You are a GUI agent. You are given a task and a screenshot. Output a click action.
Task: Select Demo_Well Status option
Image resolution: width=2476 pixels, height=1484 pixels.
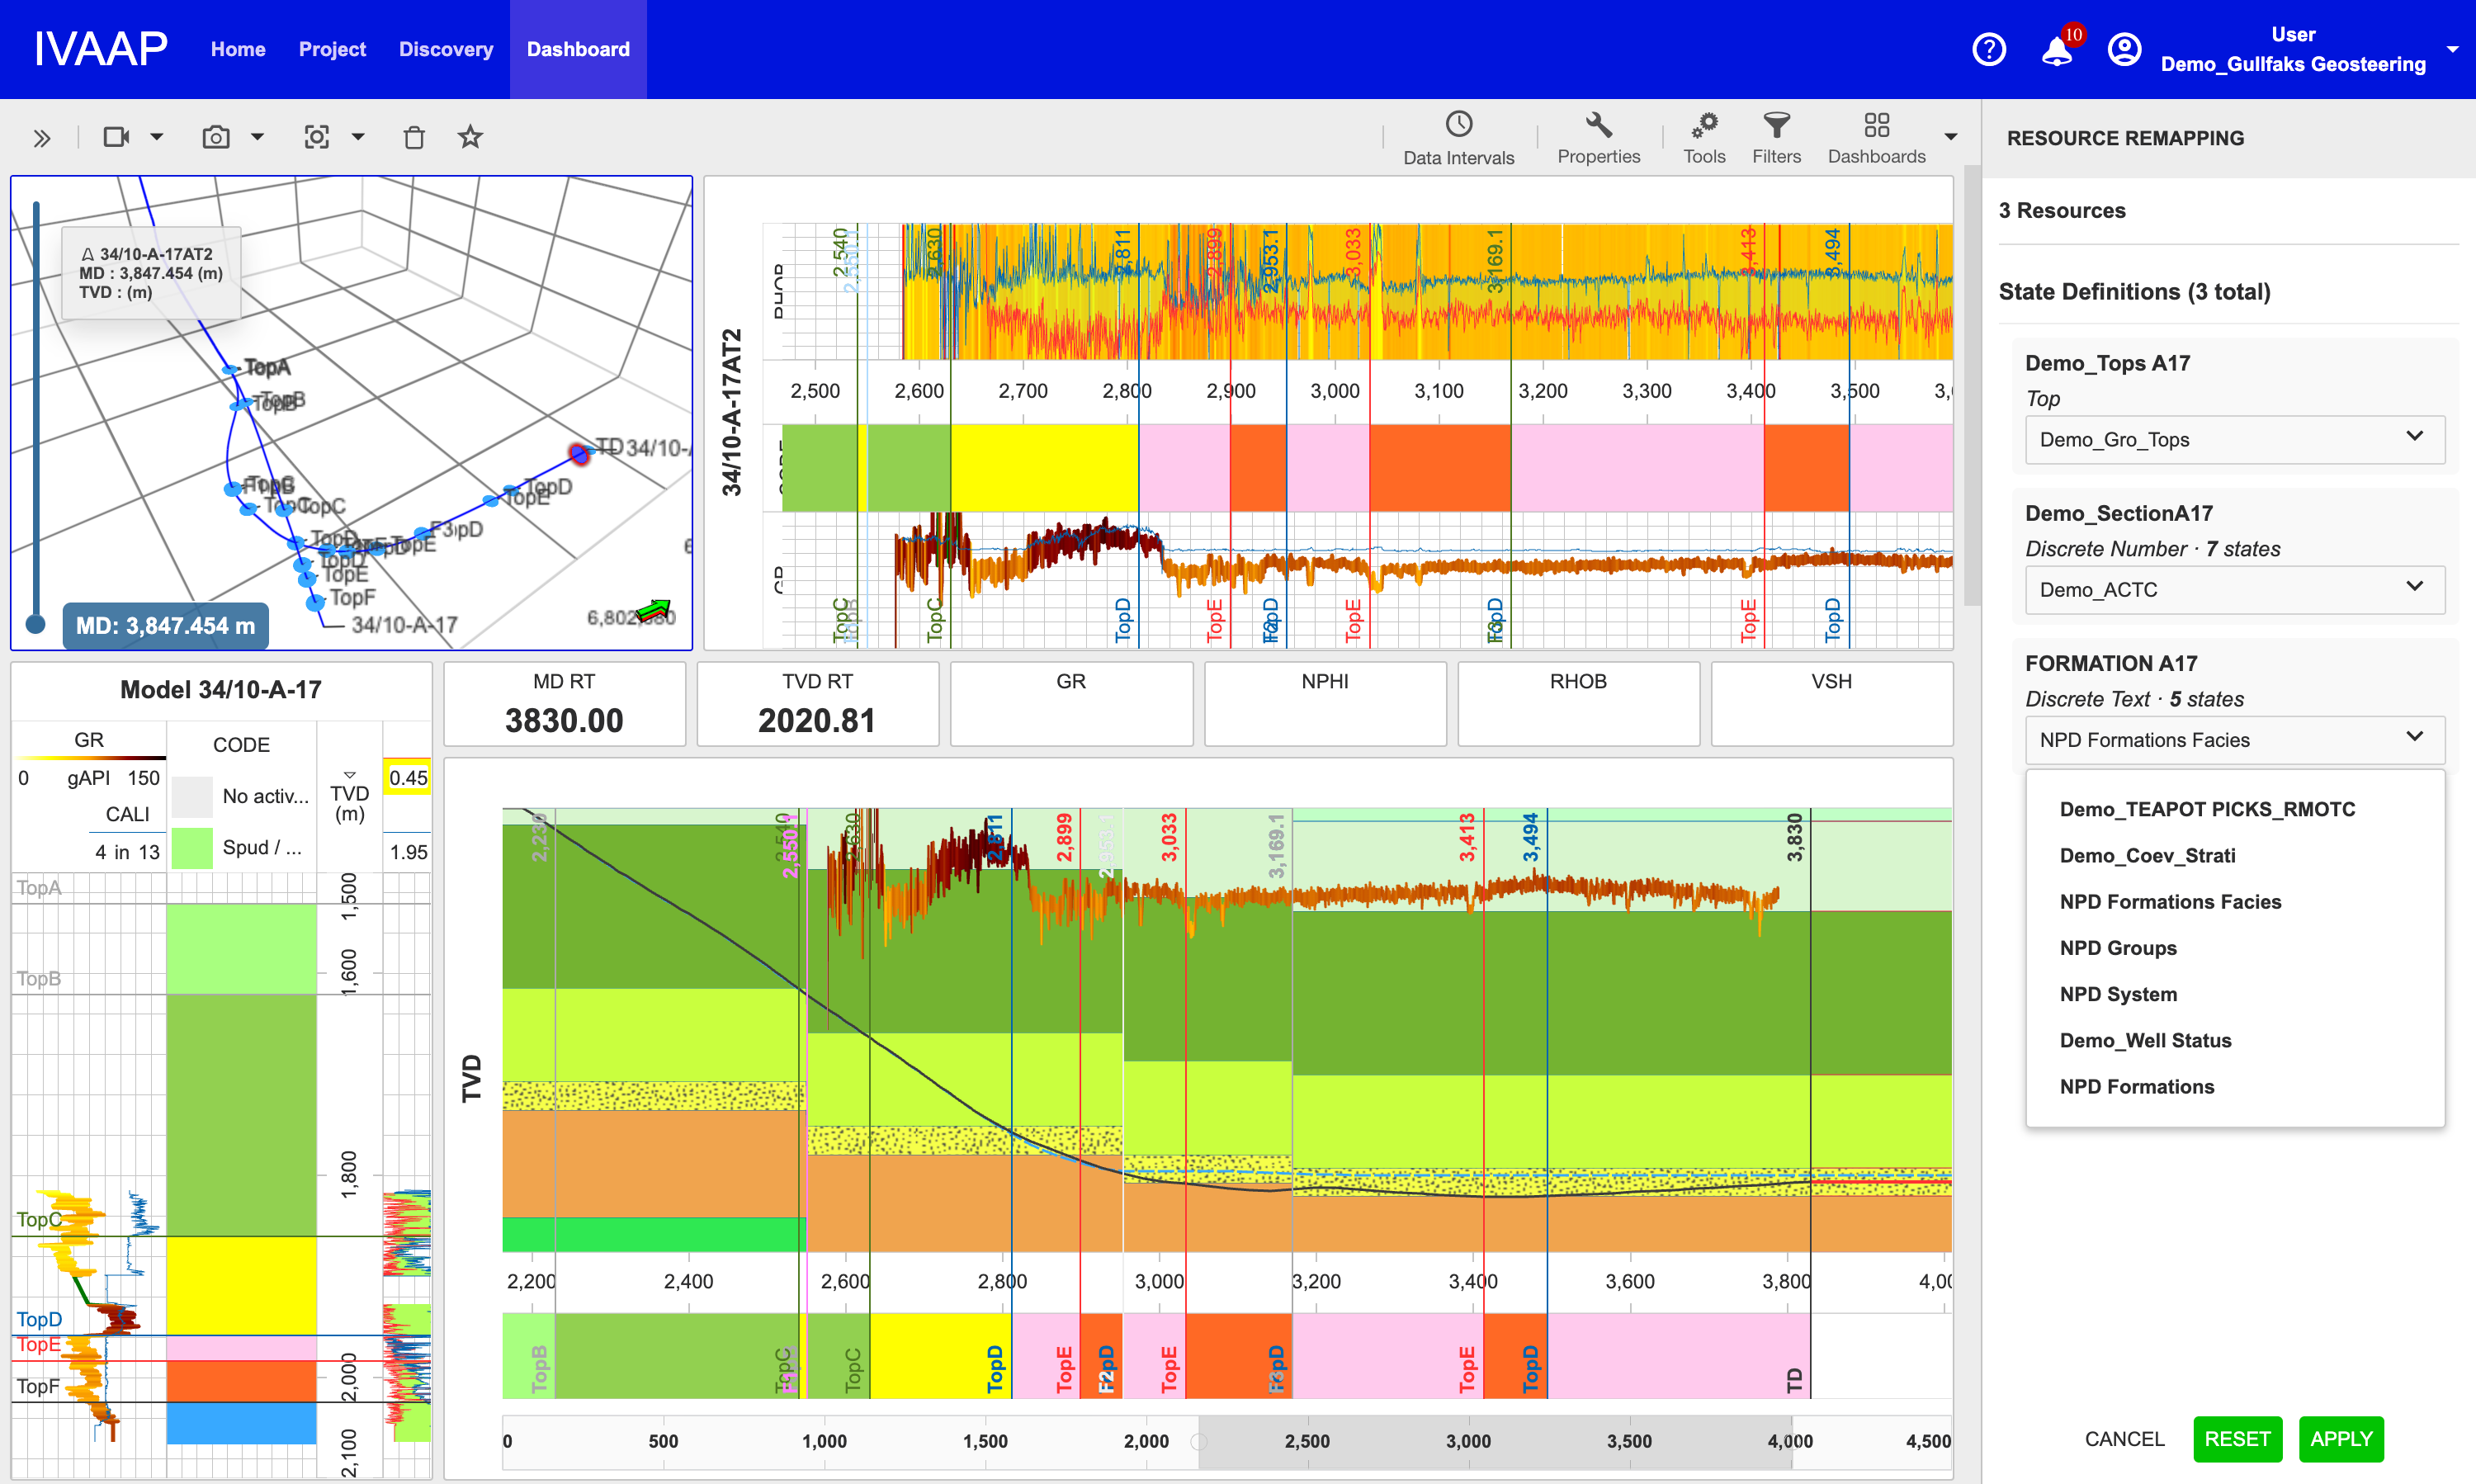tap(2145, 1040)
